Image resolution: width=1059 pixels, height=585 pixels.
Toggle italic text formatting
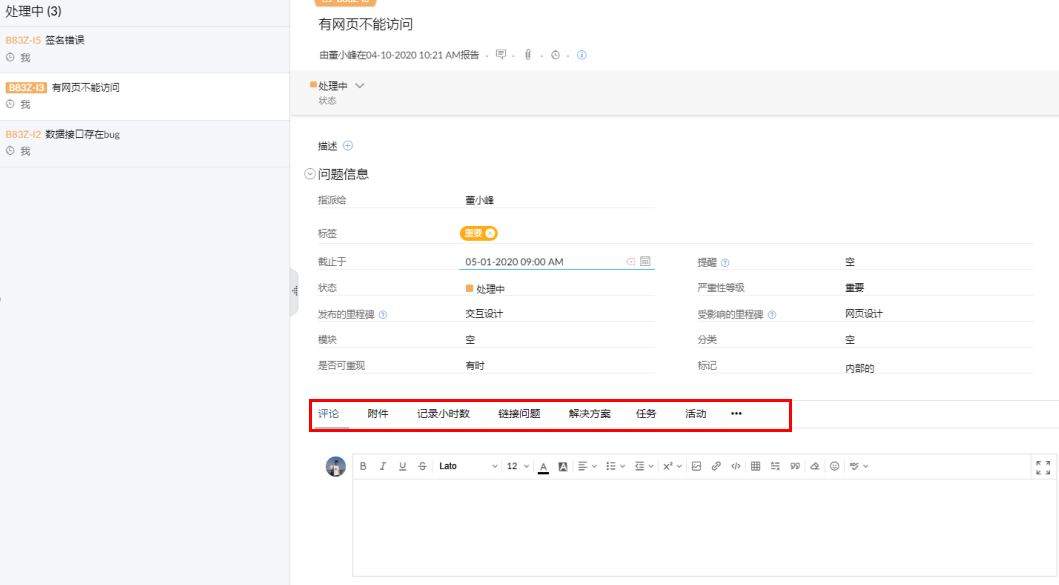pyautogui.click(x=382, y=466)
